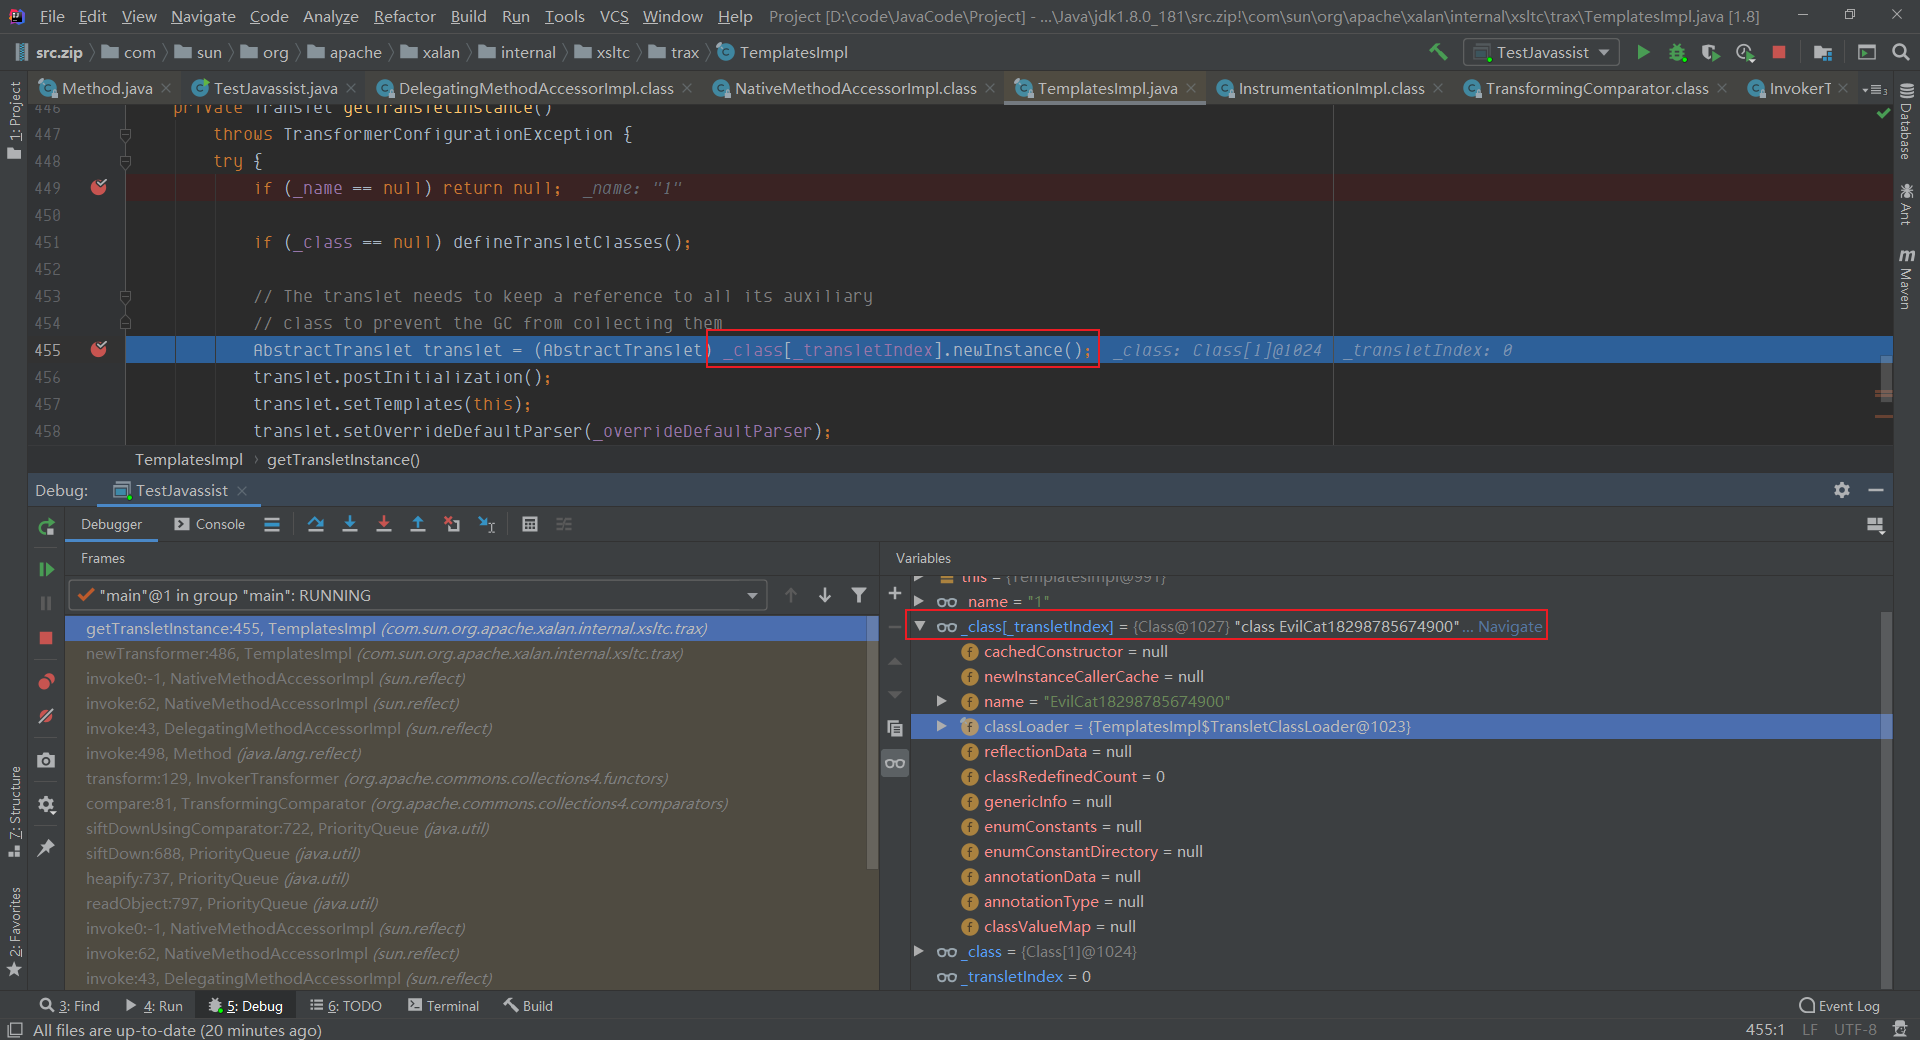Click the Step Into debugger icon
The height and width of the screenshot is (1040, 1920).
pos(350,524)
